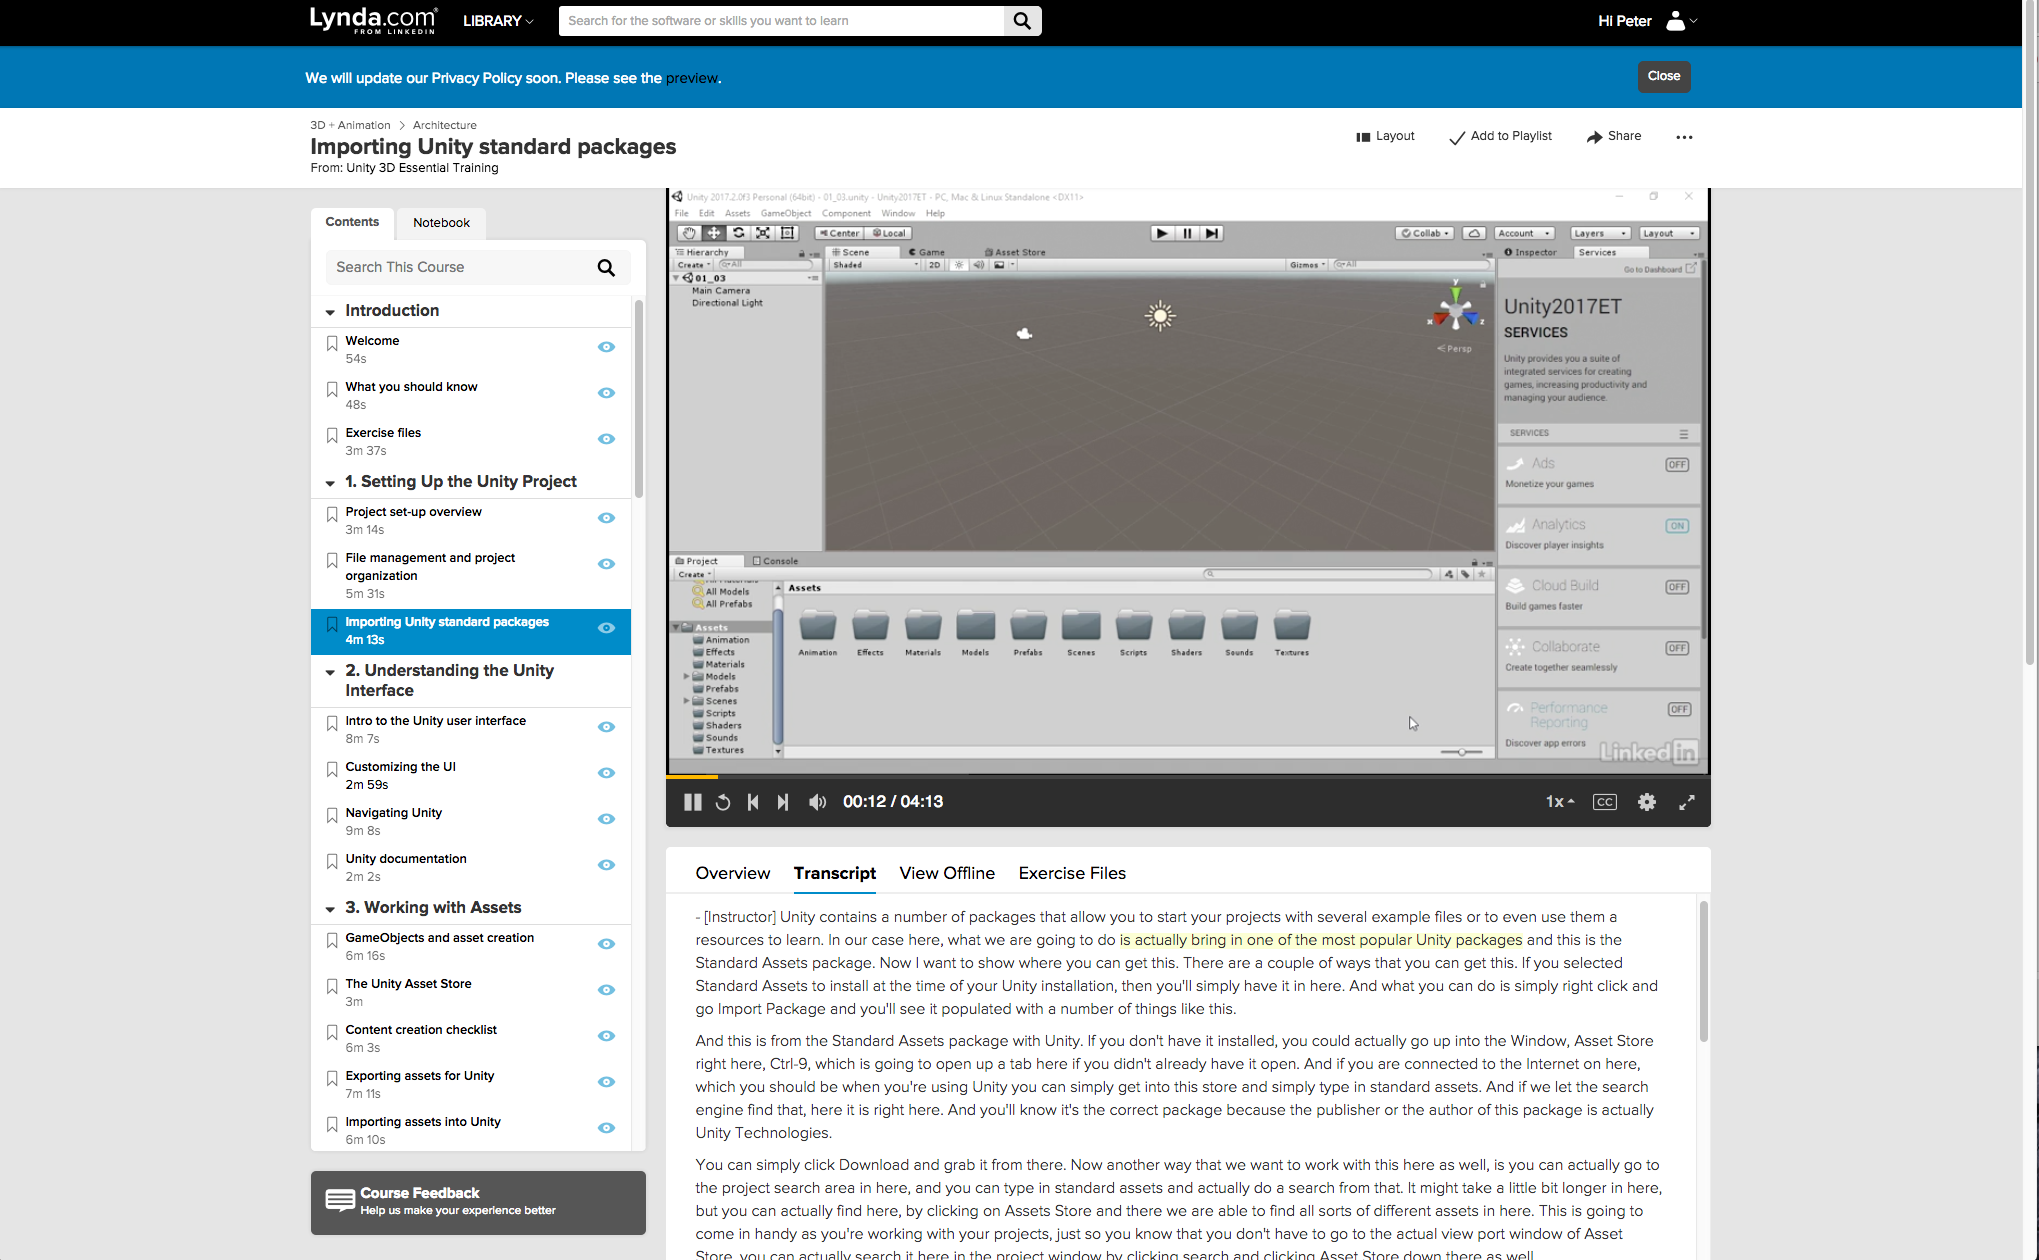Play Exporting assets for Unity video
The width and height of the screenshot is (2039, 1260).
pyautogui.click(x=419, y=1076)
